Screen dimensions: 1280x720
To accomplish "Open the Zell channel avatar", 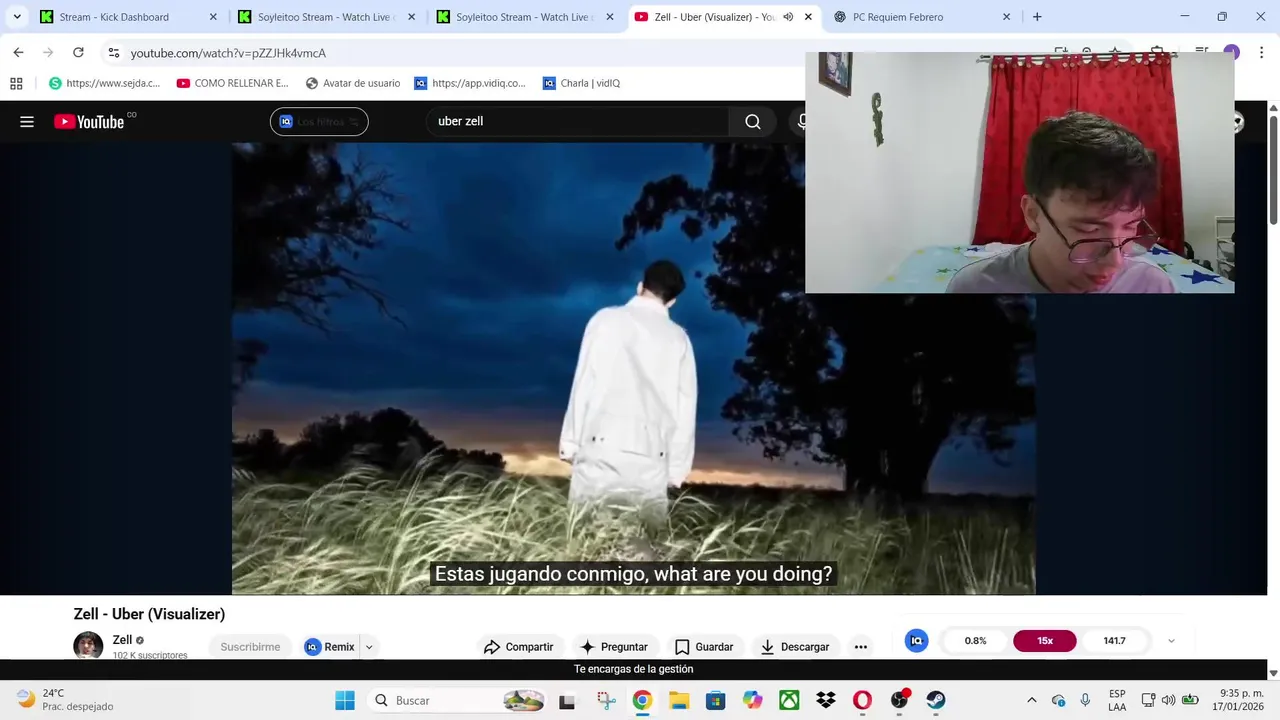I will coord(88,646).
